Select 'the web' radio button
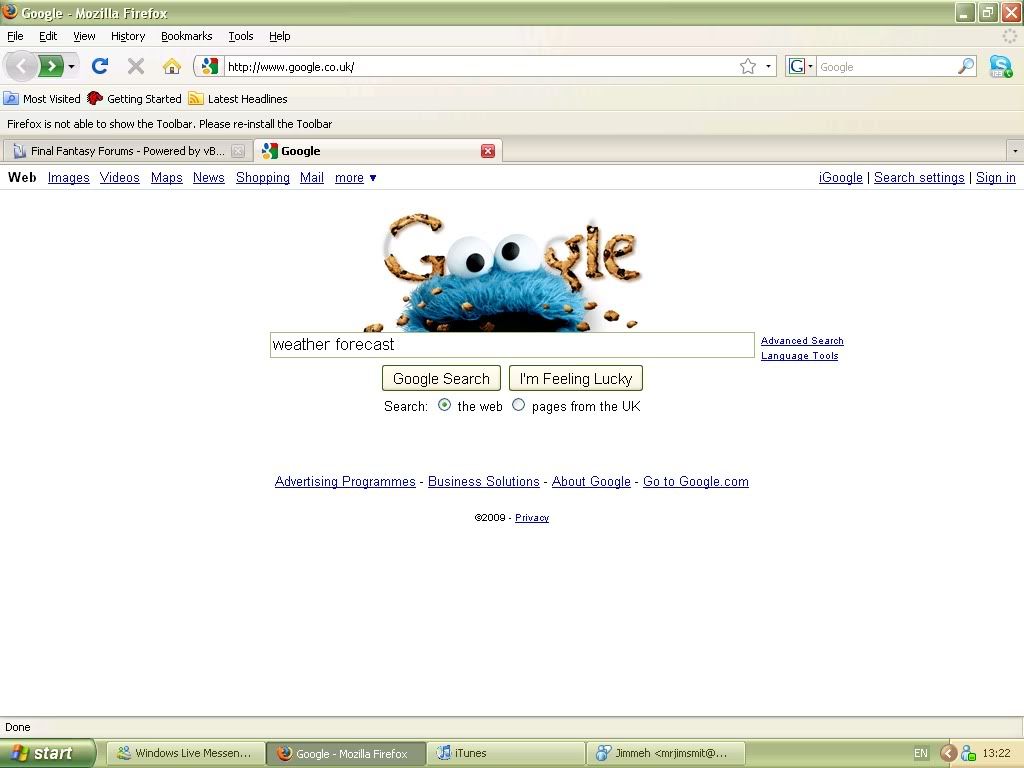The width and height of the screenshot is (1024, 768). [445, 405]
